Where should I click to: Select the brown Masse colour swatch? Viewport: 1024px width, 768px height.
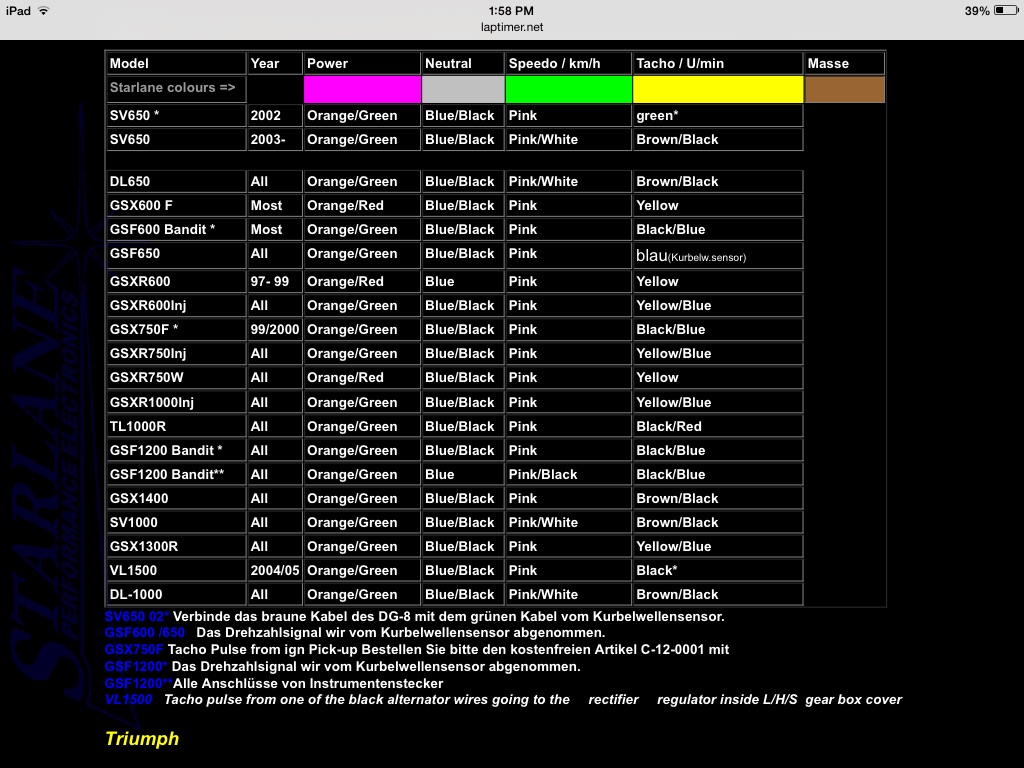tap(844, 89)
